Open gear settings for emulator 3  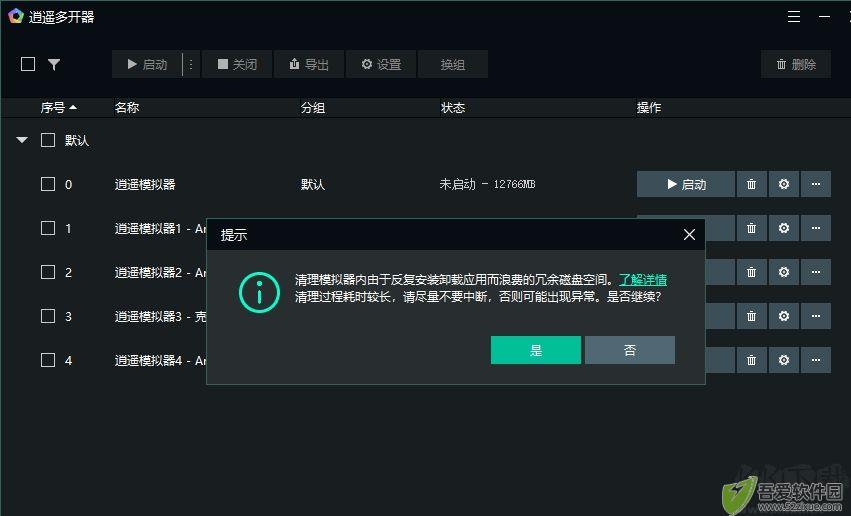coord(783,316)
